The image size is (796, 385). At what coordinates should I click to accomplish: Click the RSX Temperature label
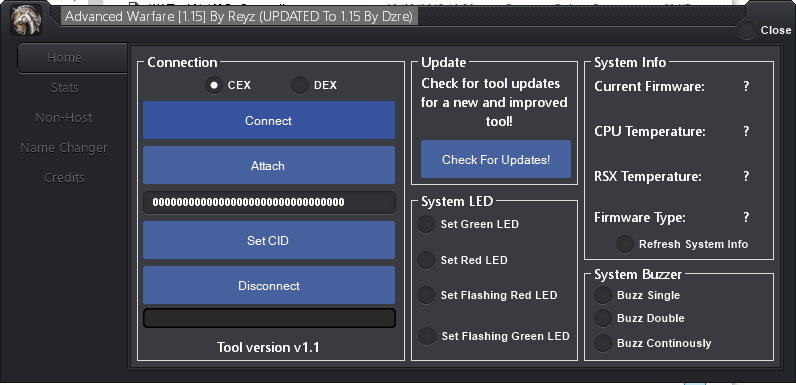648,177
